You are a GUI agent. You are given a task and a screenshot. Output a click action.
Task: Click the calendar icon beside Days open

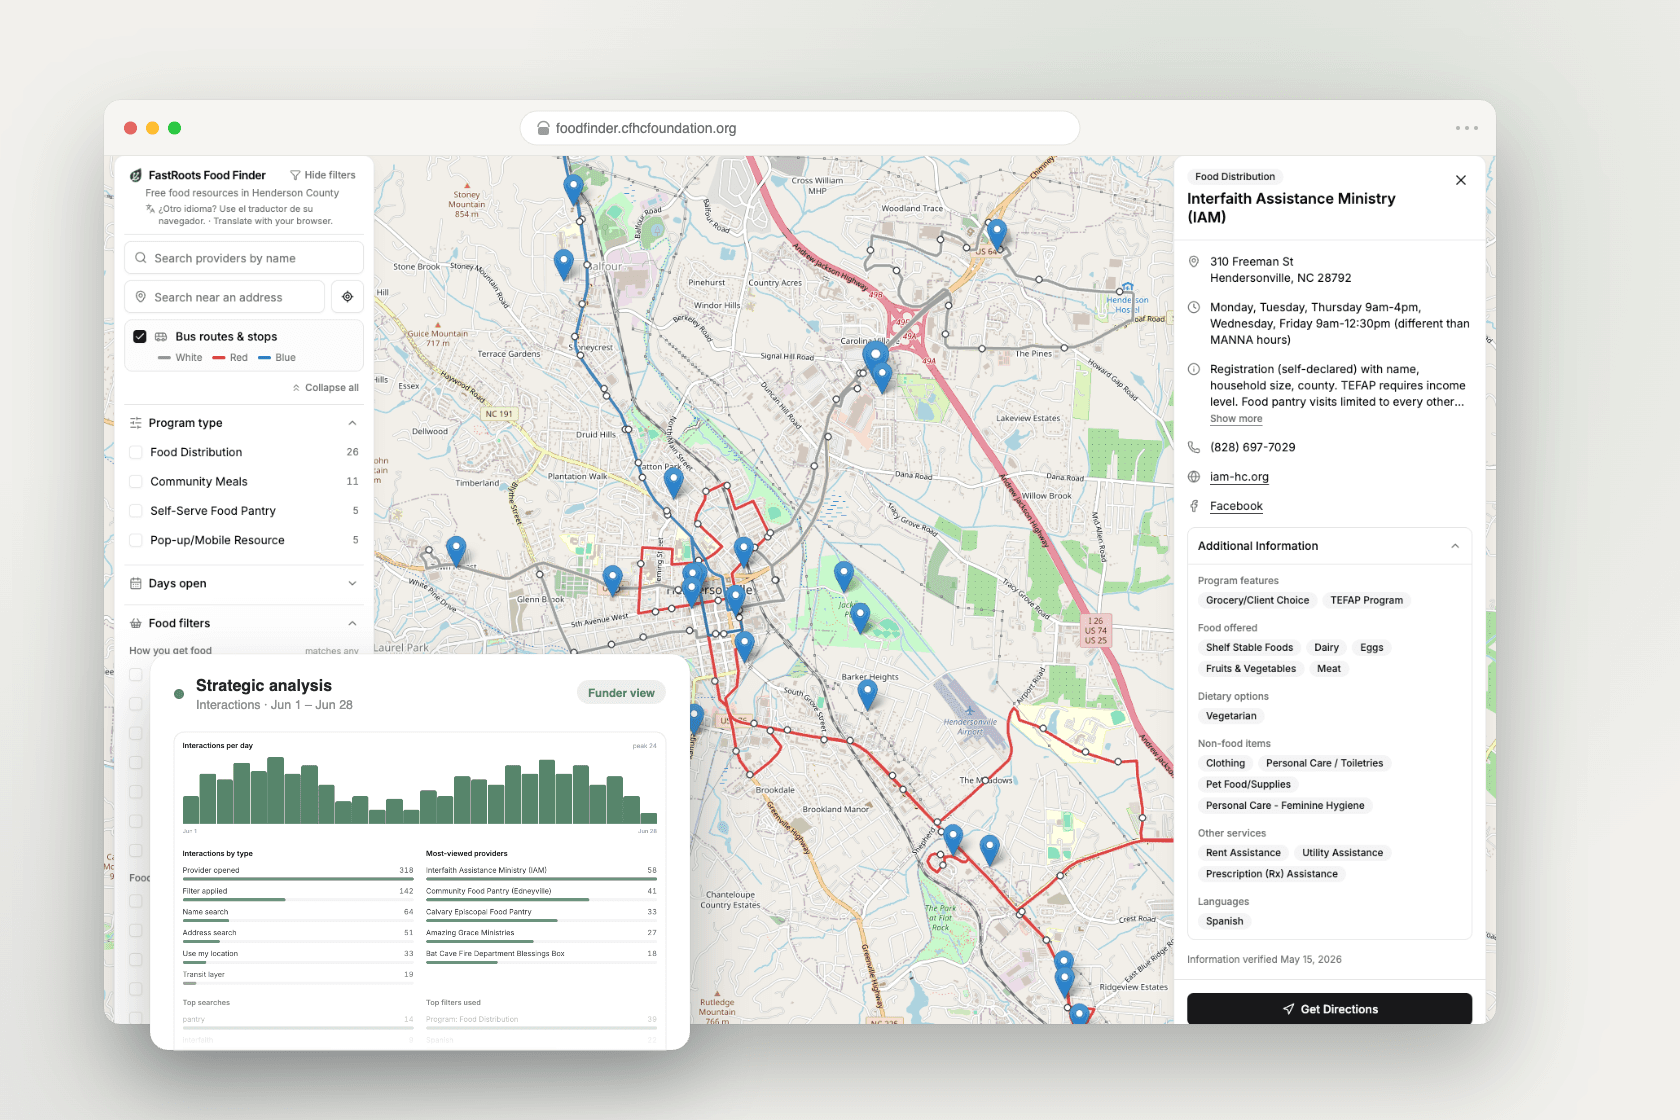136,583
